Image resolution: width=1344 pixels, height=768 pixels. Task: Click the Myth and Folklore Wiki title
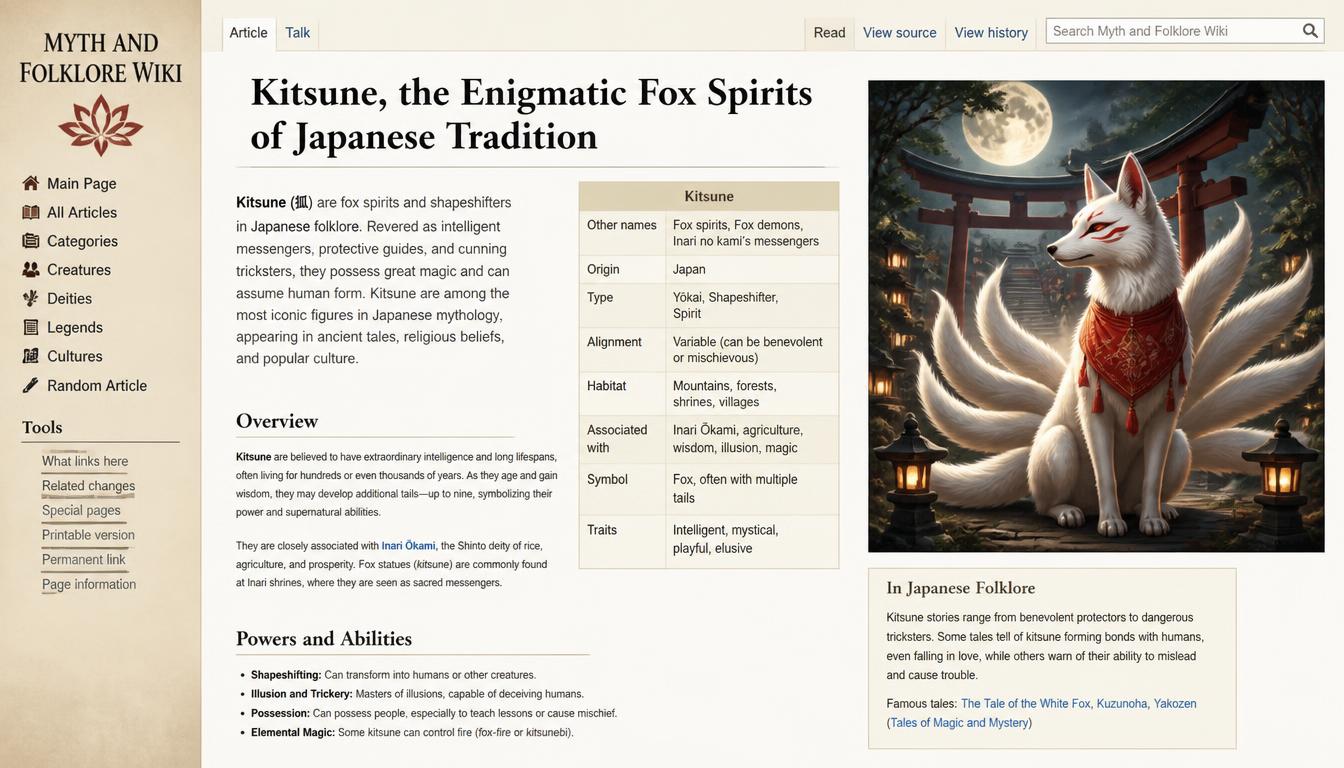[101, 58]
